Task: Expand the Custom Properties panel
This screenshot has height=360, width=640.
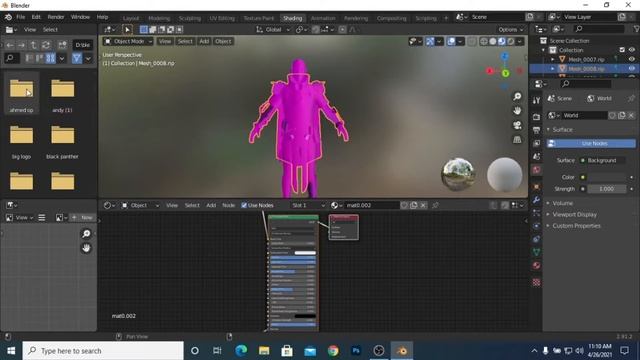Action: (x=576, y=226)
